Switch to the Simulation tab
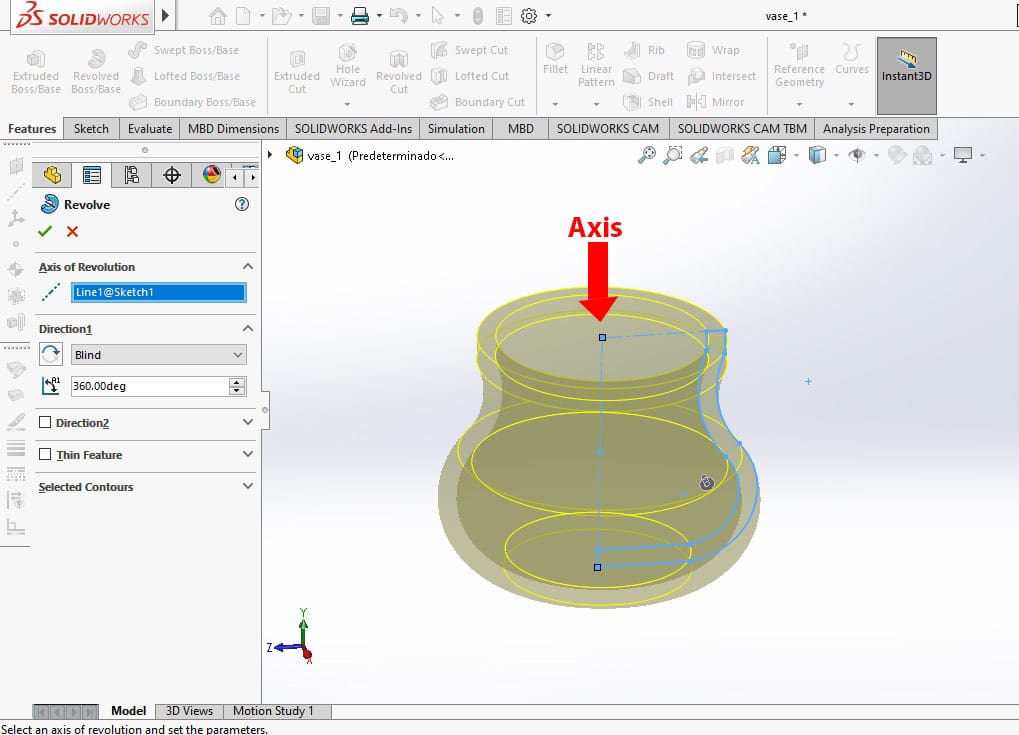The height and width of the screenshot is (735, 1019). tap(456, 129)
